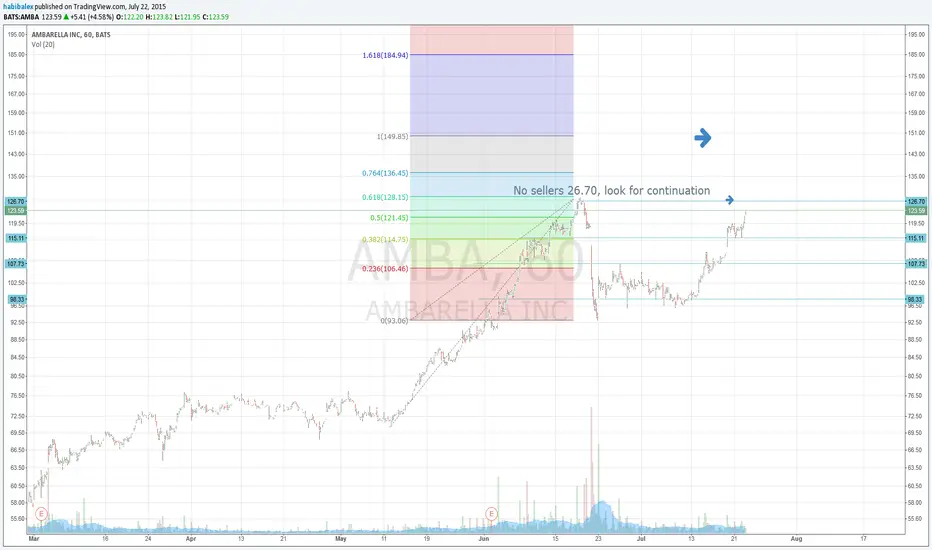This screenshot has width=932, height=550.
Task: Click the earnings E marker near June
Action: (491, 513)
